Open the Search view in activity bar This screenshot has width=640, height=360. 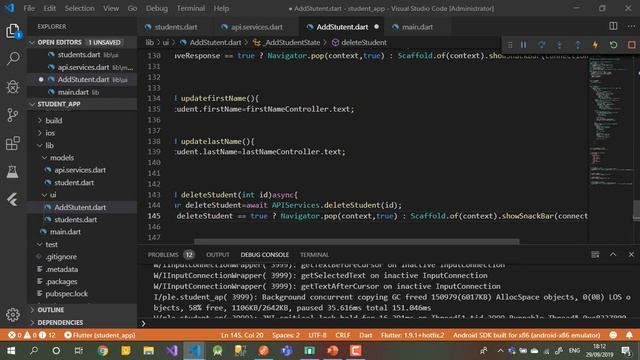(13, 58)
